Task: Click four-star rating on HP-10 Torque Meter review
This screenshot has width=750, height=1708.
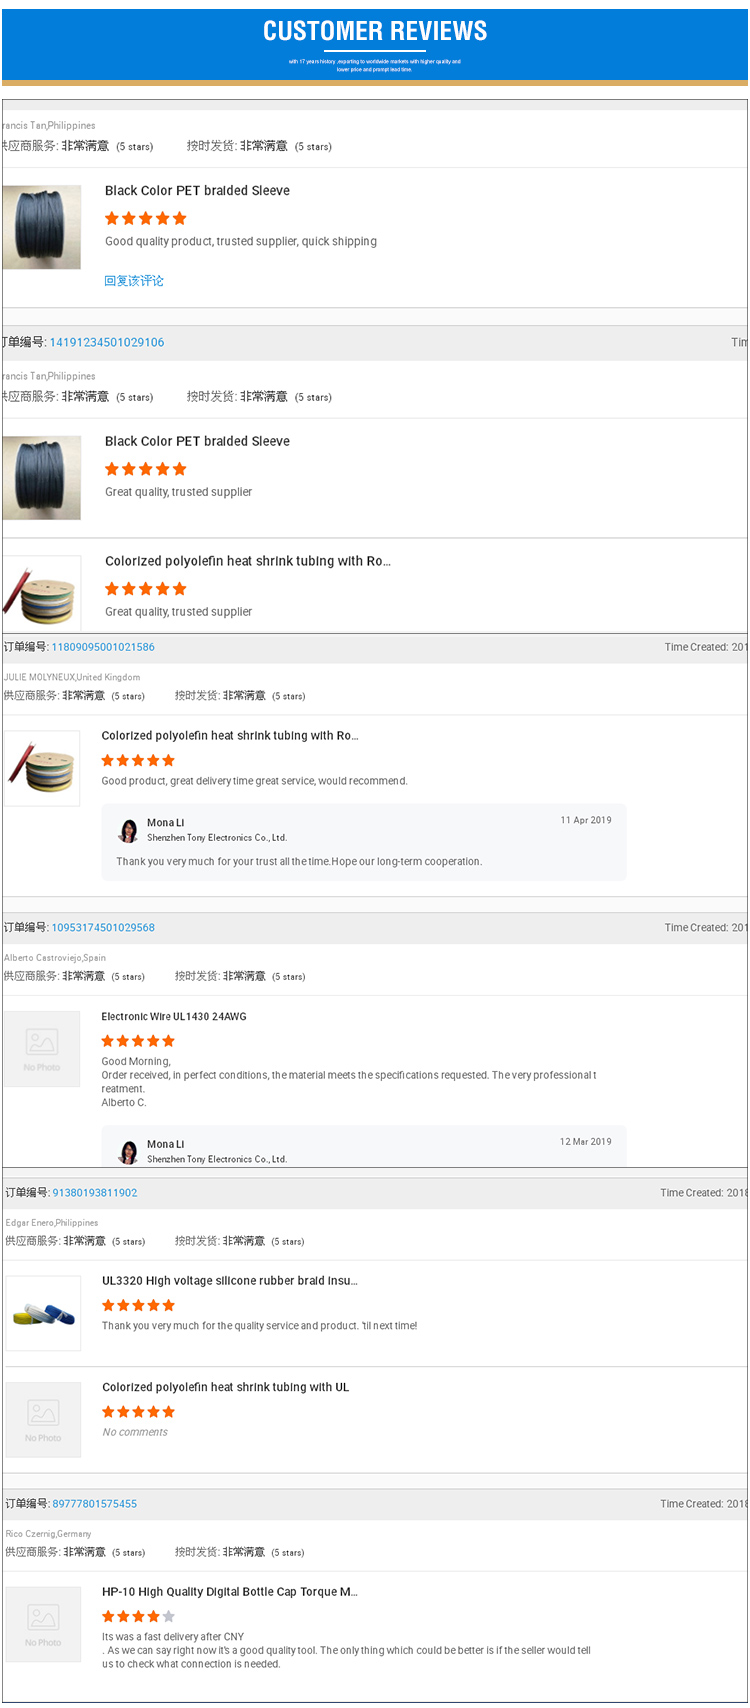Action: 138,1616
